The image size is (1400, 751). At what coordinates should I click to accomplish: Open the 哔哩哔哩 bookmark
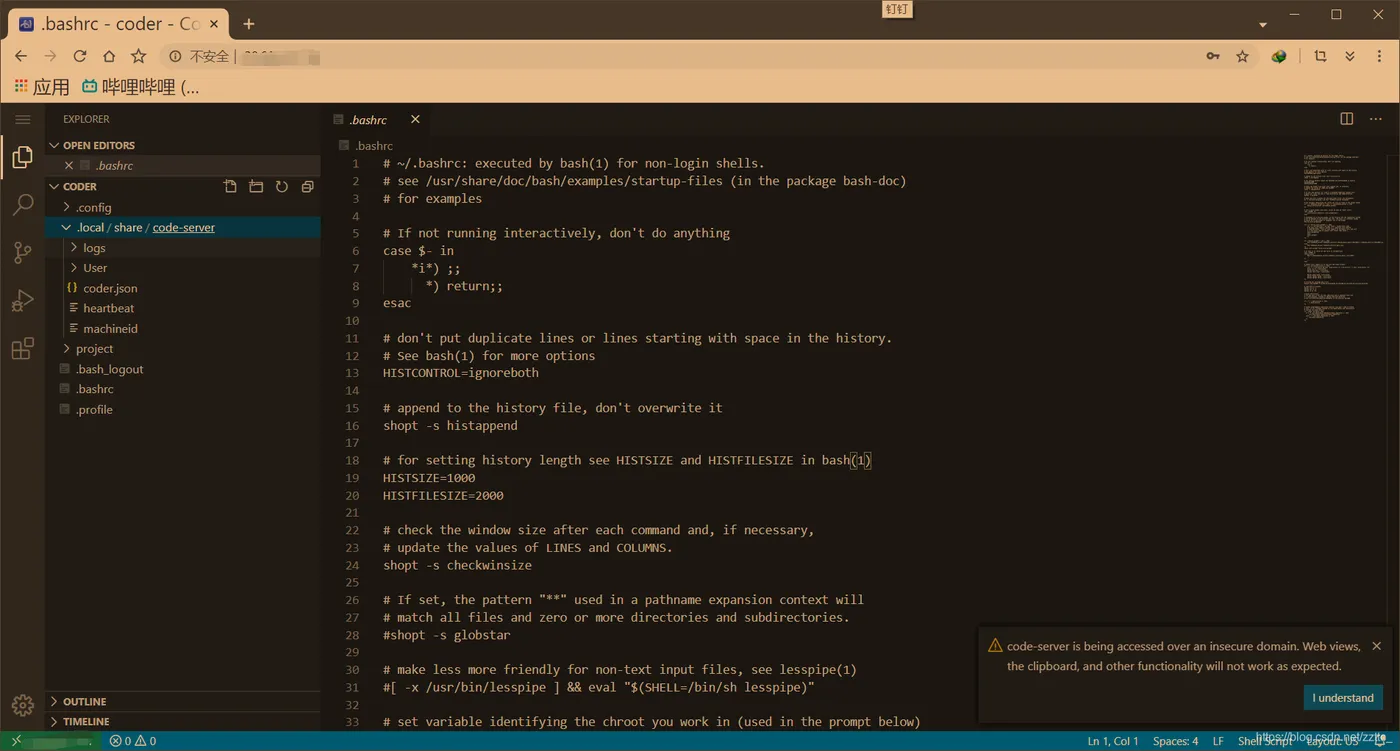[140, 87]
